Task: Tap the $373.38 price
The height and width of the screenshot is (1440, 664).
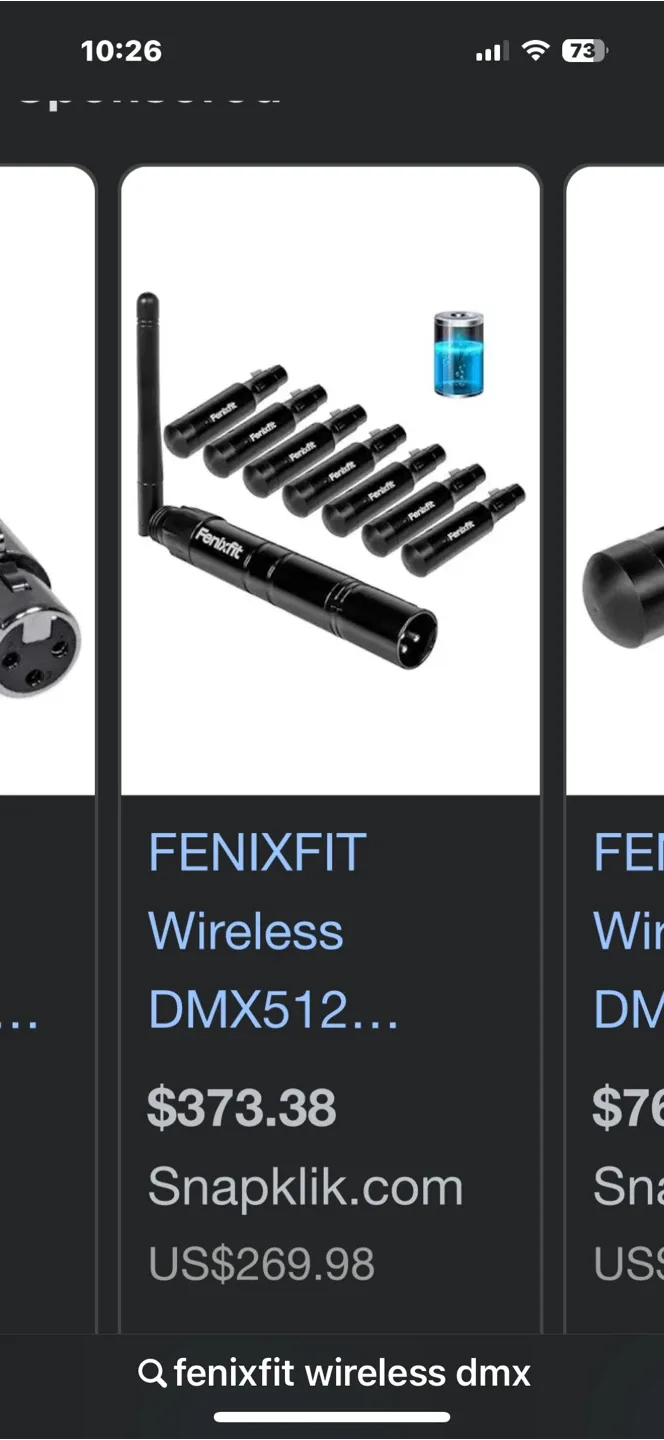Action: [x=242, y=1108]
